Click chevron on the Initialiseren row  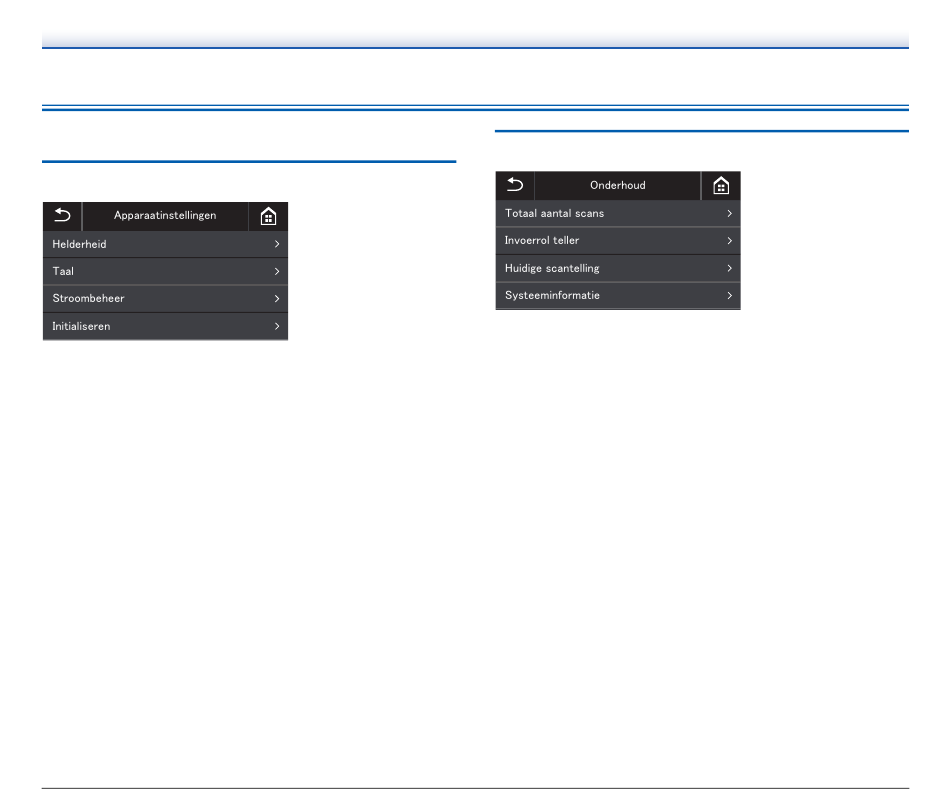[x=277, y=327]
